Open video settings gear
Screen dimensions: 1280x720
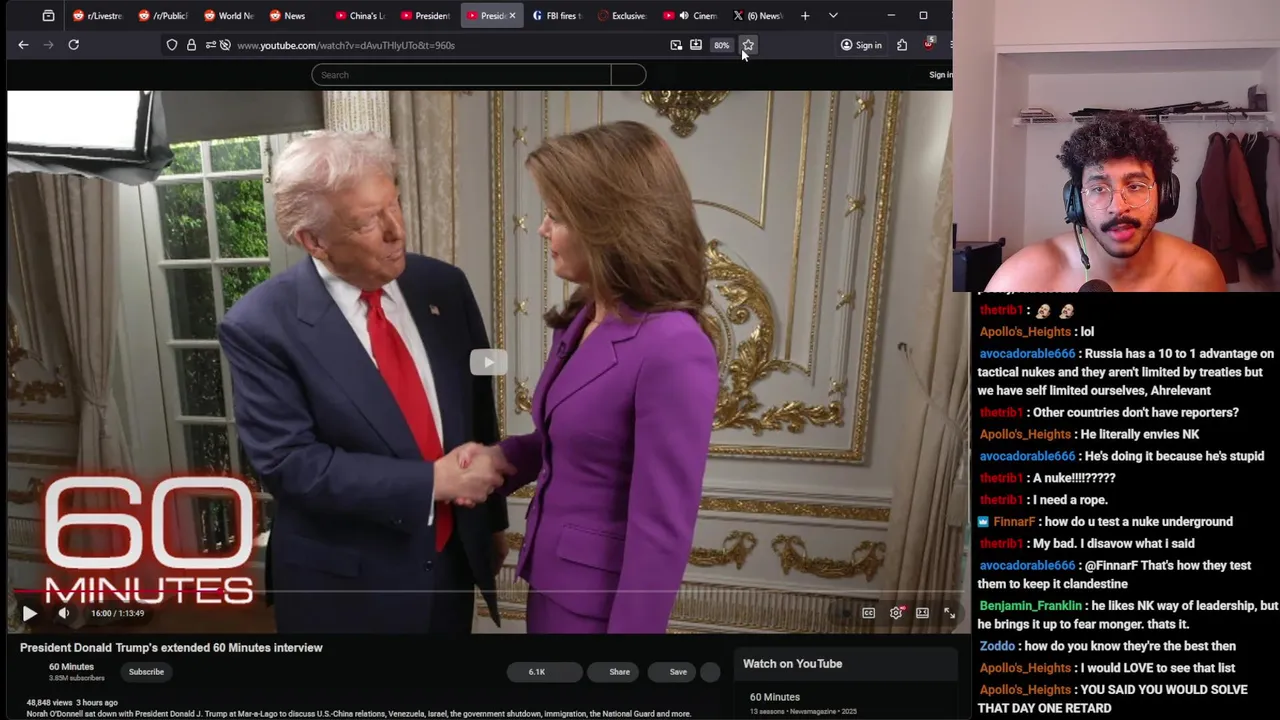896,613
